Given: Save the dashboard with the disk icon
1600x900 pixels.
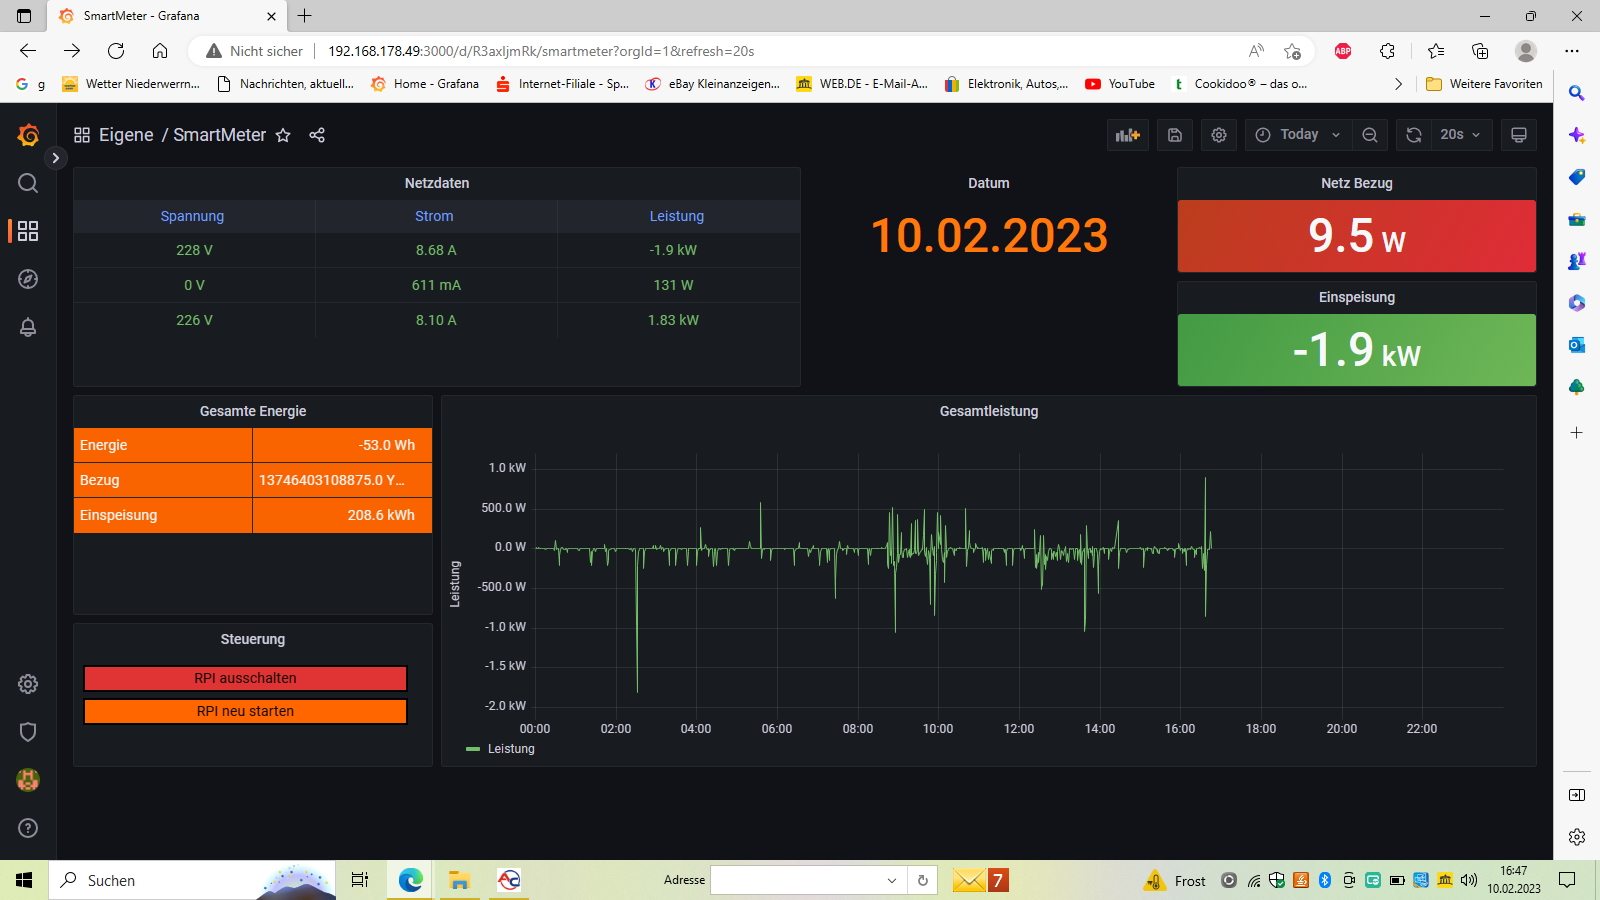Looking at the screenshot, I should coord(1175,135).
